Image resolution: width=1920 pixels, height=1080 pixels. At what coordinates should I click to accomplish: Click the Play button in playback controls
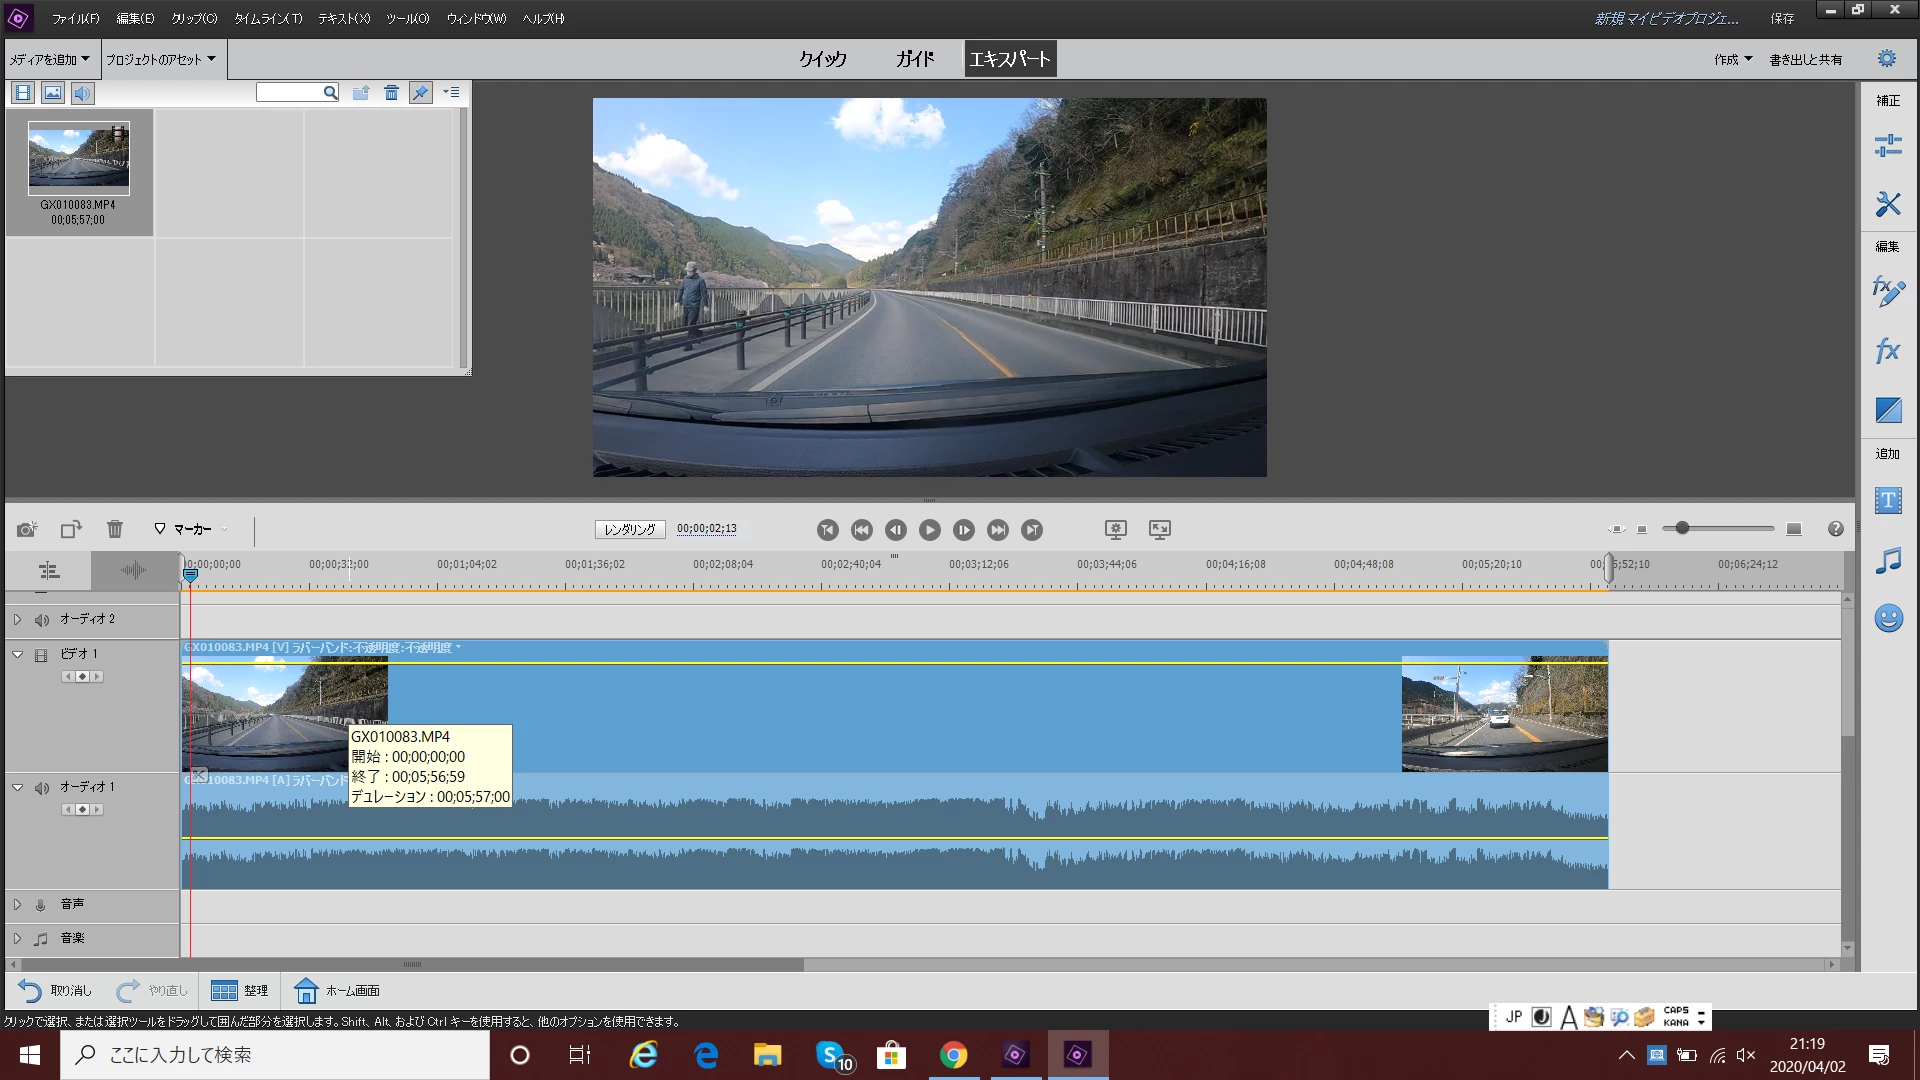[x=929, y=530]
